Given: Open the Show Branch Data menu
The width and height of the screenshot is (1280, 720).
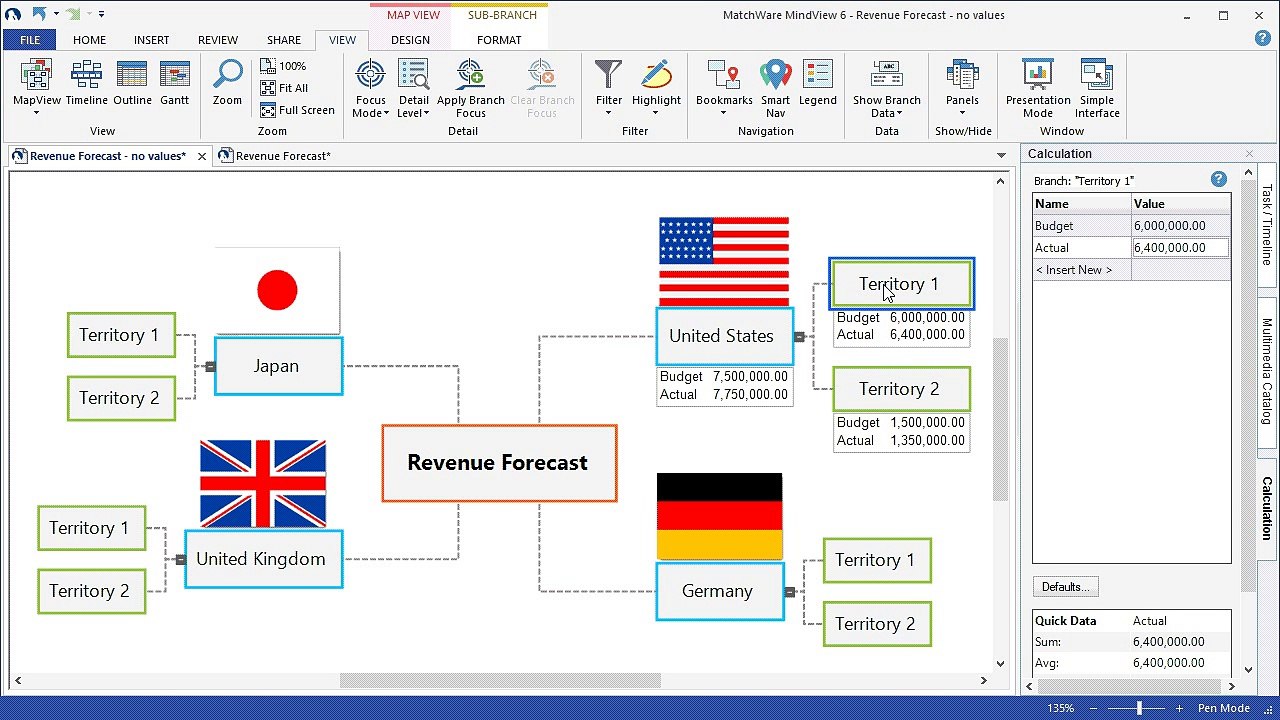Looking at the screenshot, I should [x=886, y=88].
